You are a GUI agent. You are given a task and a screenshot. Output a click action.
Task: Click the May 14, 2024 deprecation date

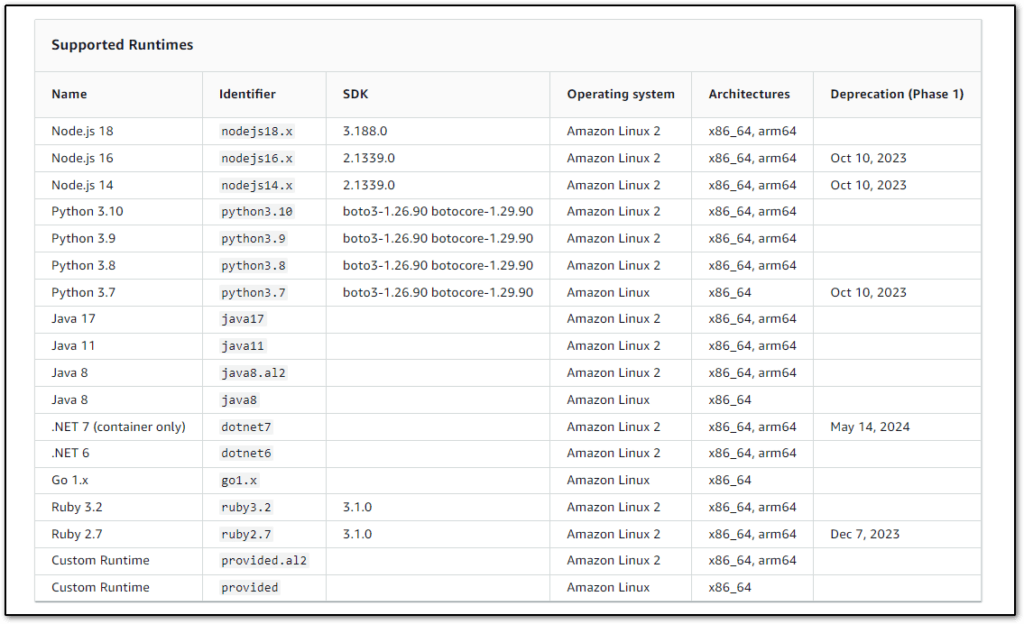pyautogui.click(x=870, y=426)
